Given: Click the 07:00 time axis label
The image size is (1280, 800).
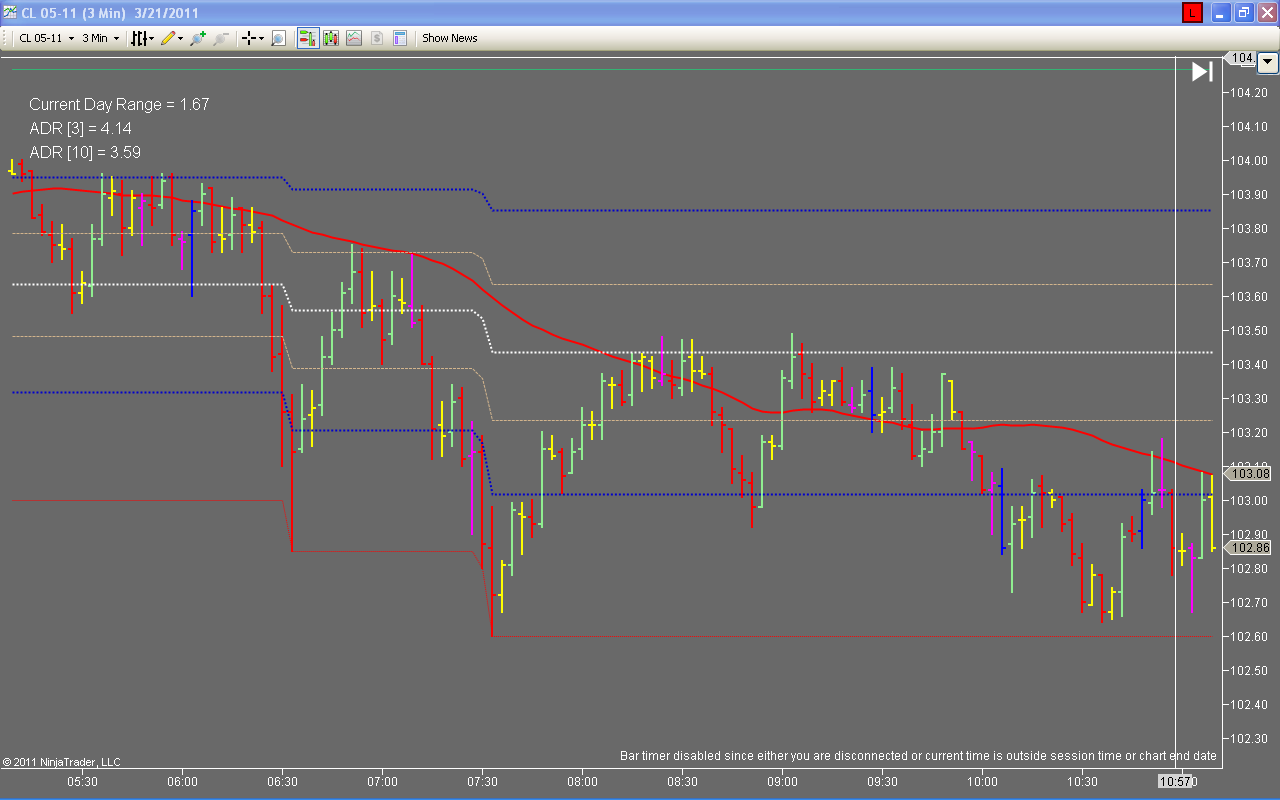Looking at the screenshot, I should (382, 782).
